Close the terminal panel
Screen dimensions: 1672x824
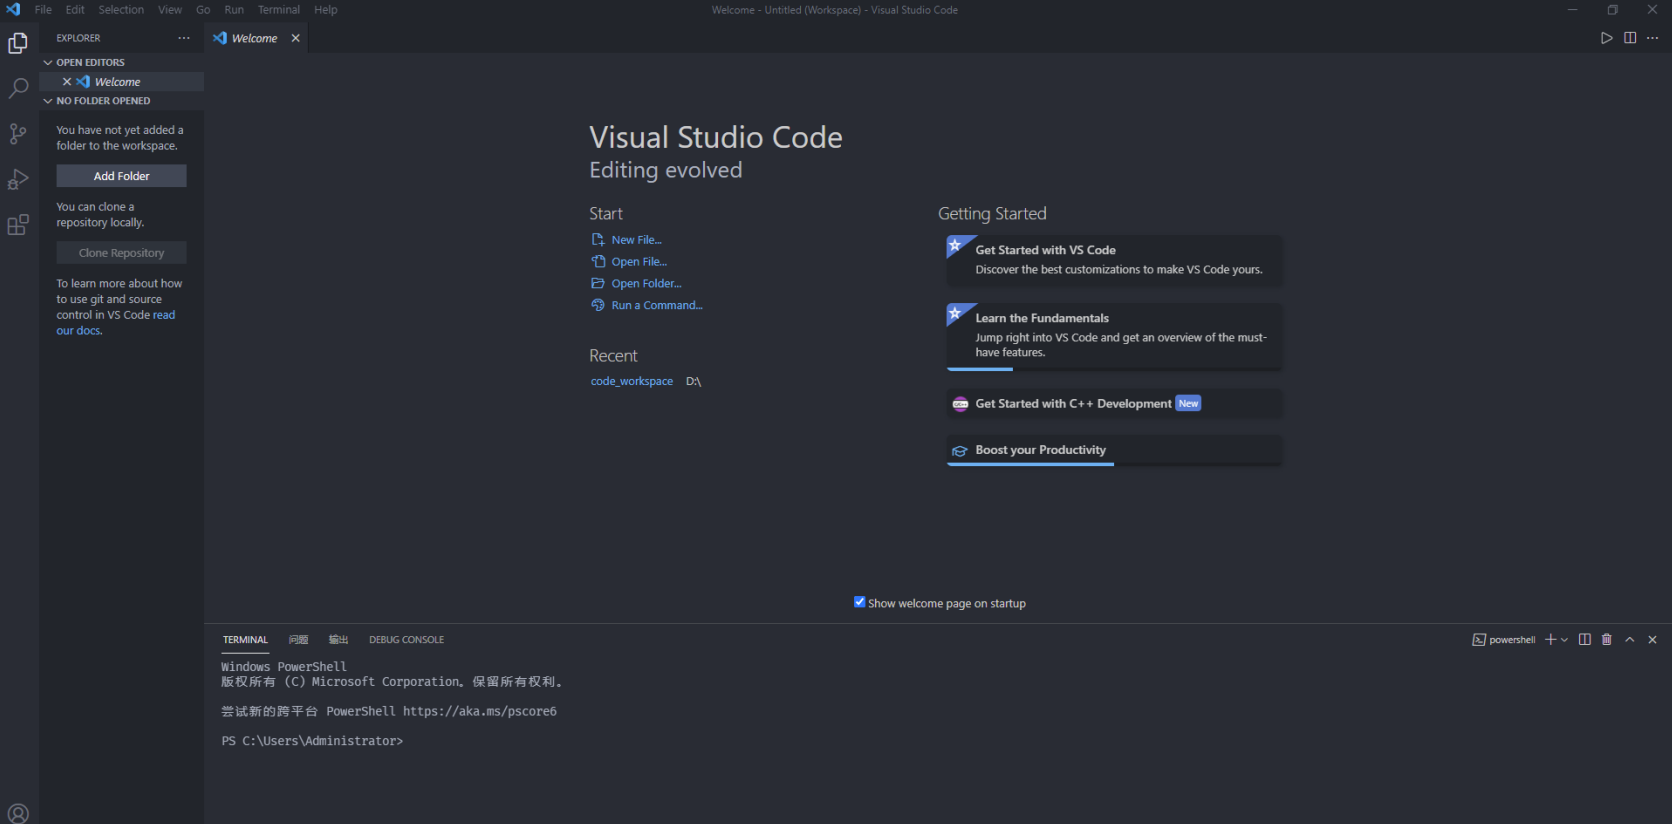[x=1652, y=640]
